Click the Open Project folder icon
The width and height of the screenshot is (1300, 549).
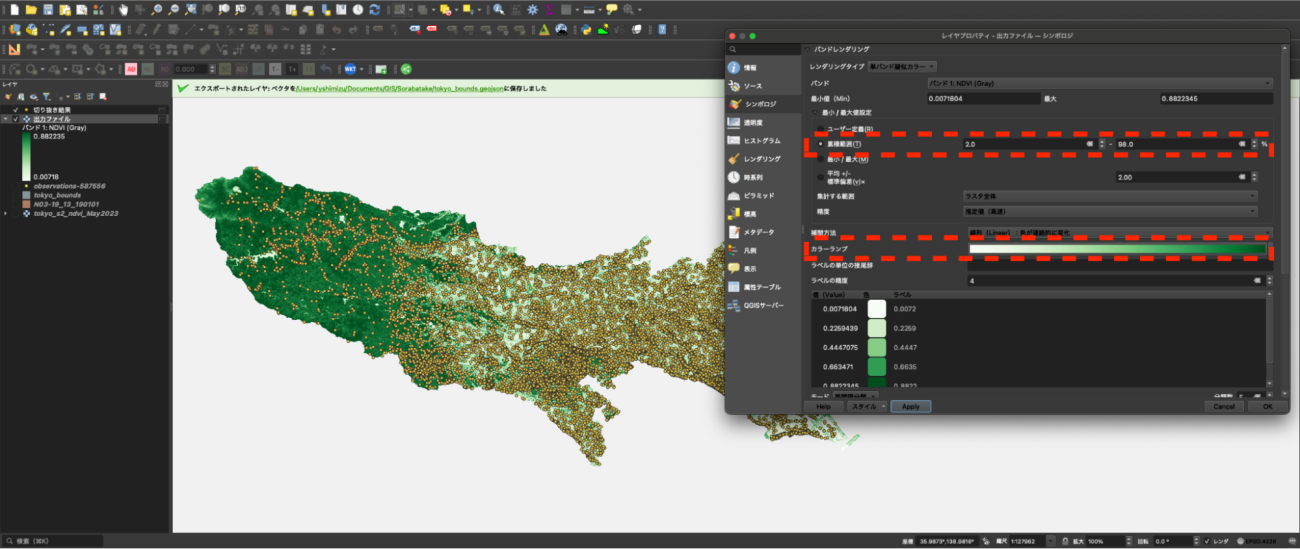(x=31, y=9)
